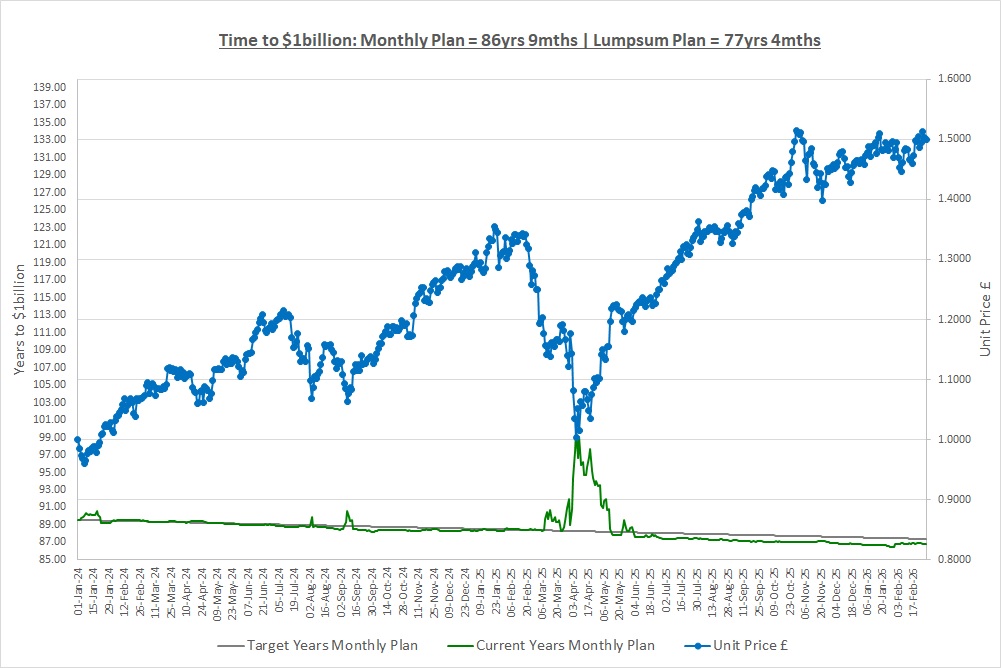Click the 17-Feb-26 date label

click(912, 590)
